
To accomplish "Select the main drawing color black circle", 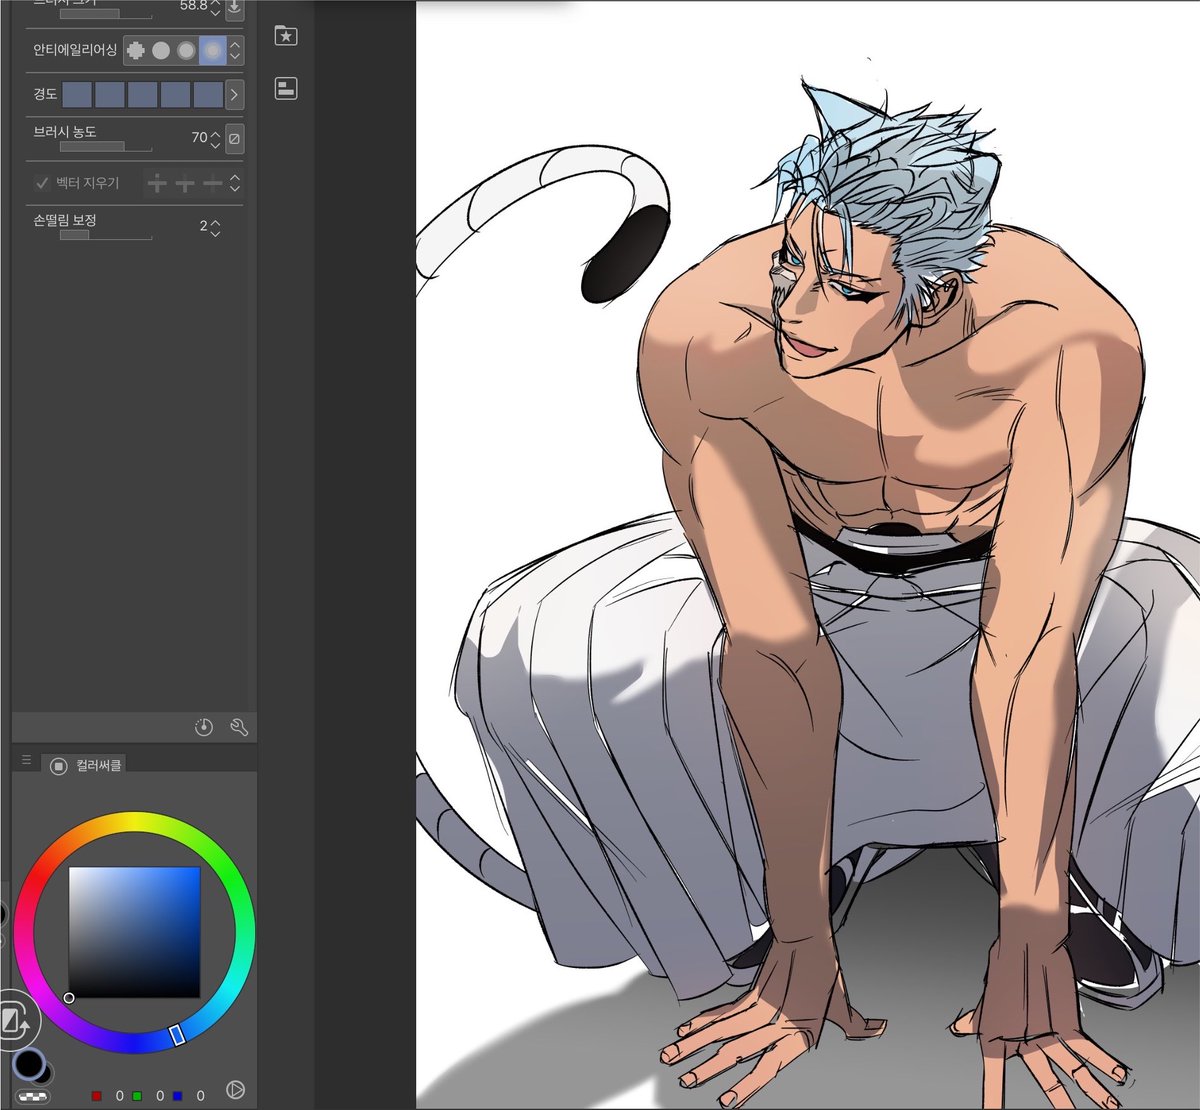I will [29, 1064].
